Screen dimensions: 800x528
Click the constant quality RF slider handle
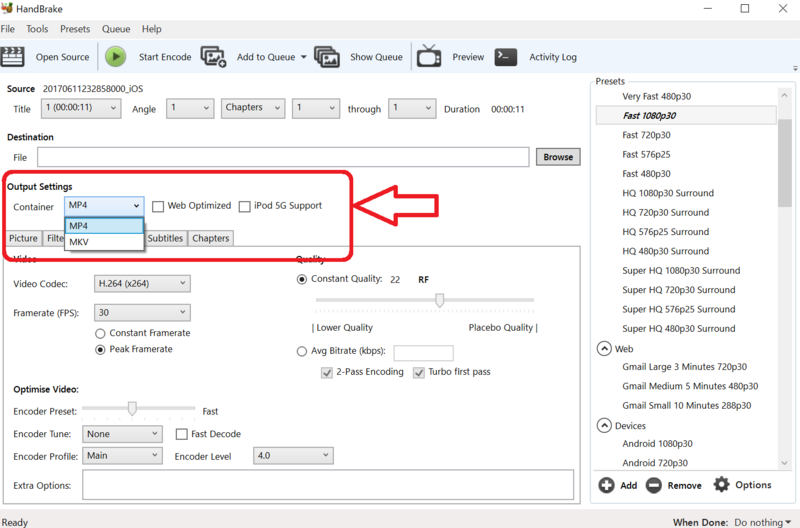439,300
